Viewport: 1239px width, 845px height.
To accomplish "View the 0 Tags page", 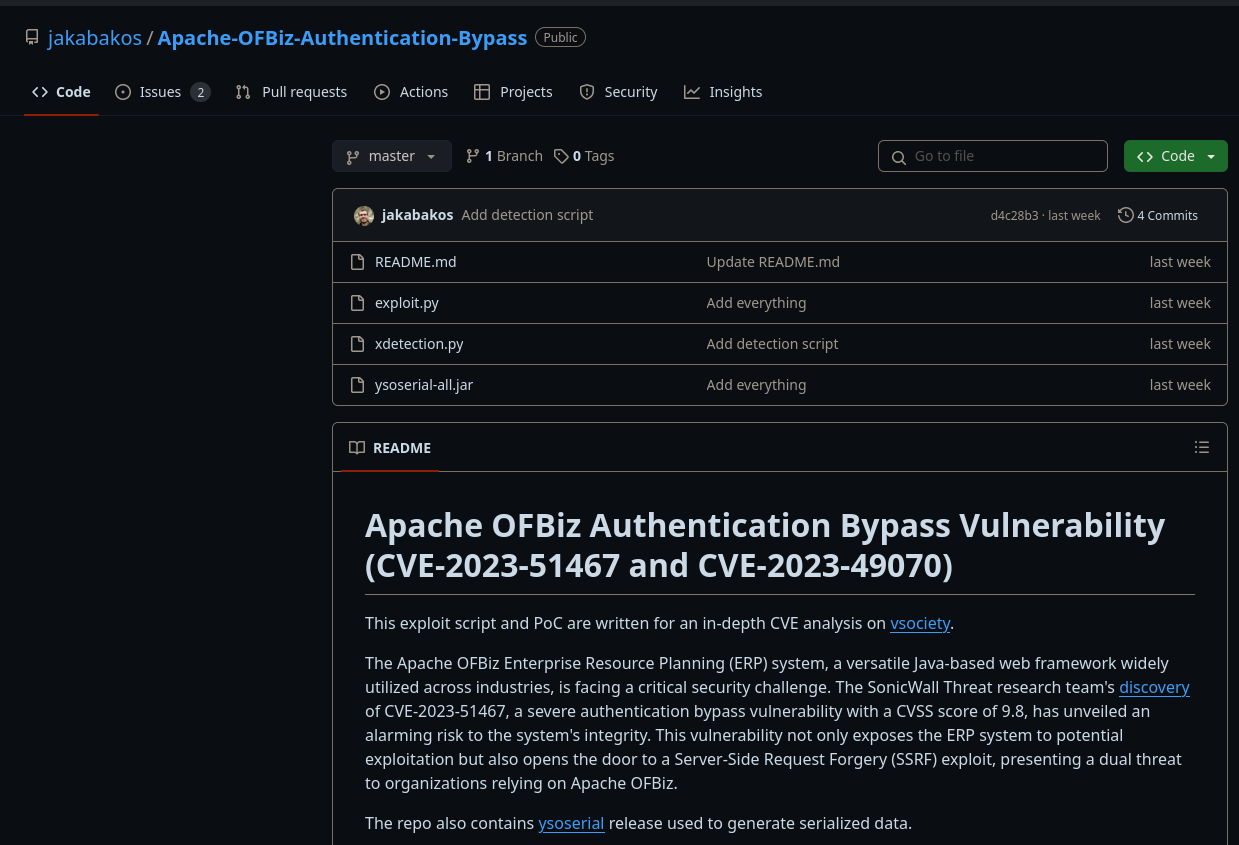I will pos(585,156).
